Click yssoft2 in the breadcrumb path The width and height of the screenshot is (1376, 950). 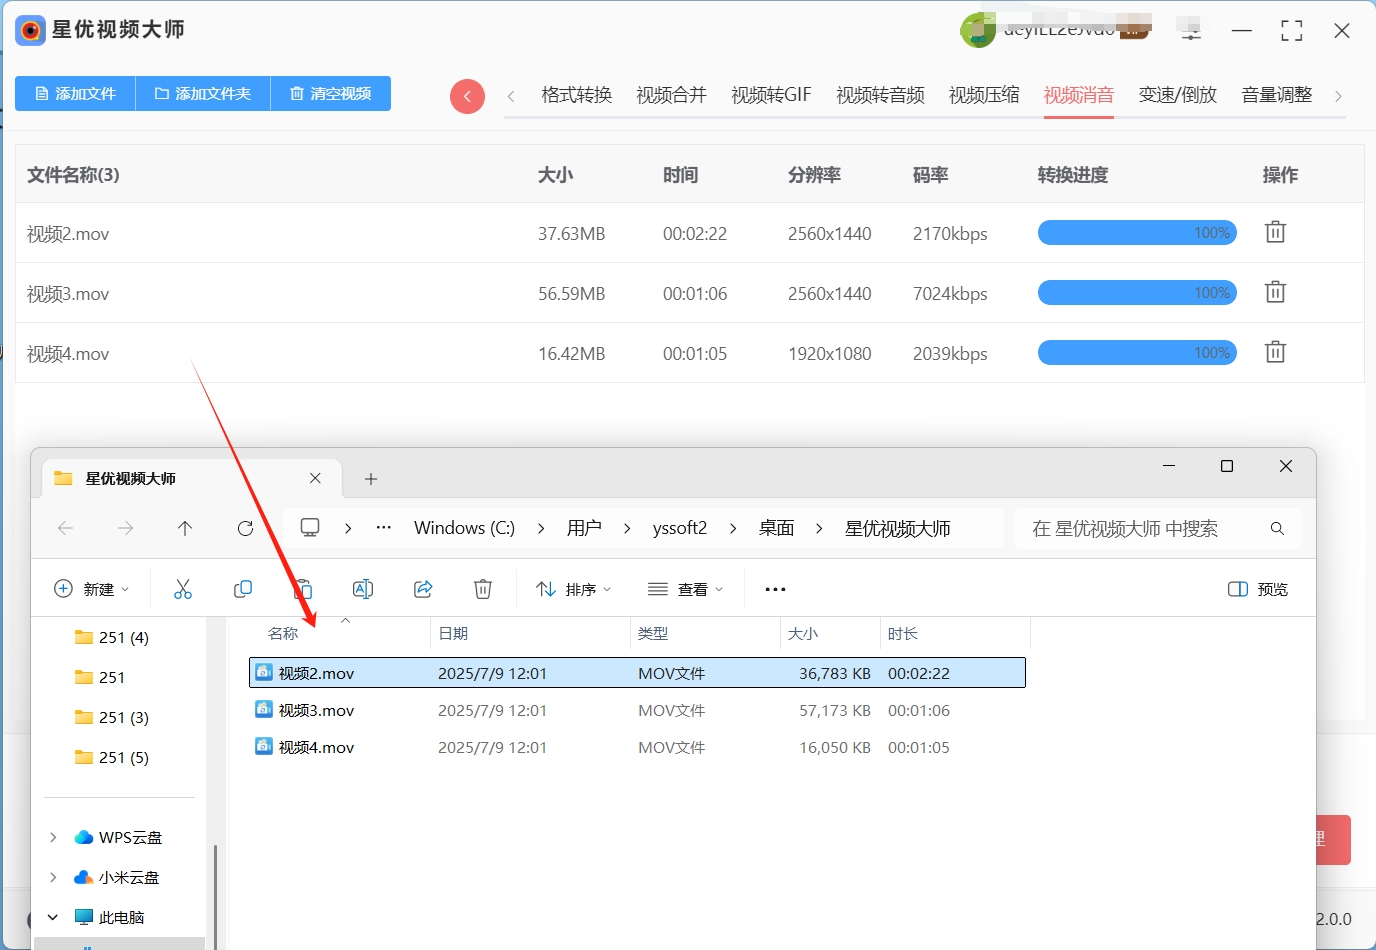(680, 528)
